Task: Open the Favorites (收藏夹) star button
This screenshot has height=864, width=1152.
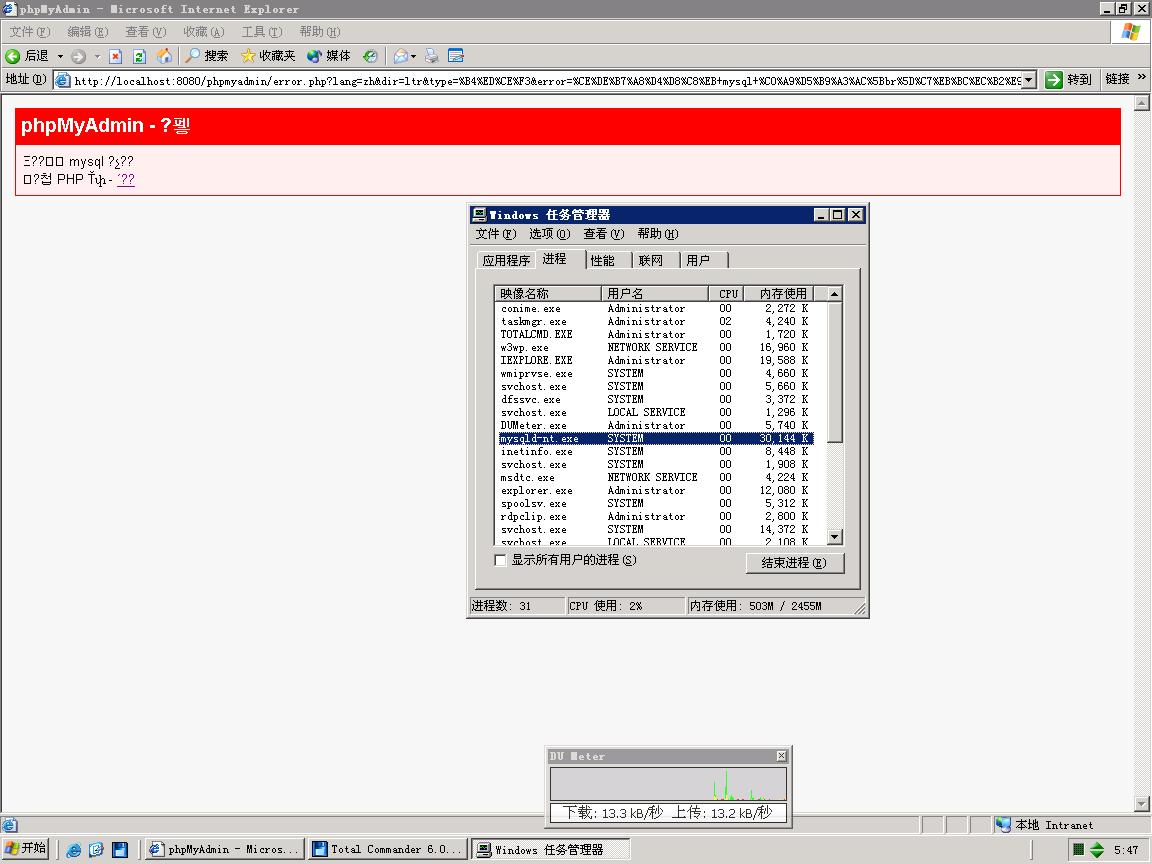Action: coord(268,56)
